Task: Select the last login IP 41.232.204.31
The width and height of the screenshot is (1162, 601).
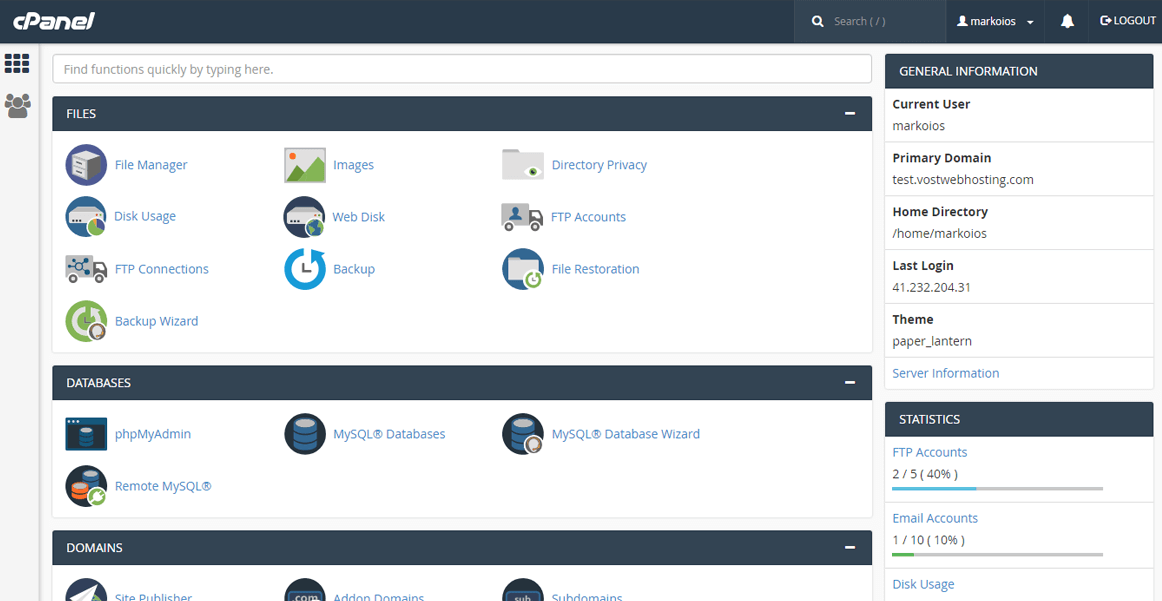Action: click(931, 287)
